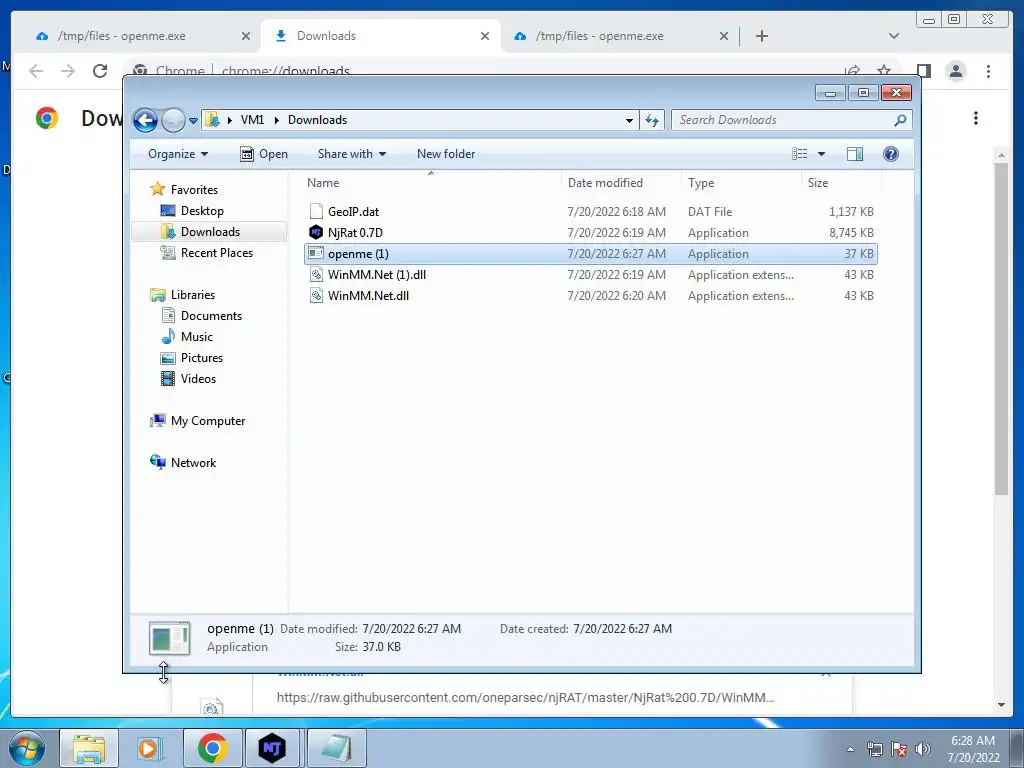Viewport: 1024px width, 768px height.
Task: Click the volume tray icon
Action: pos(922,749)
